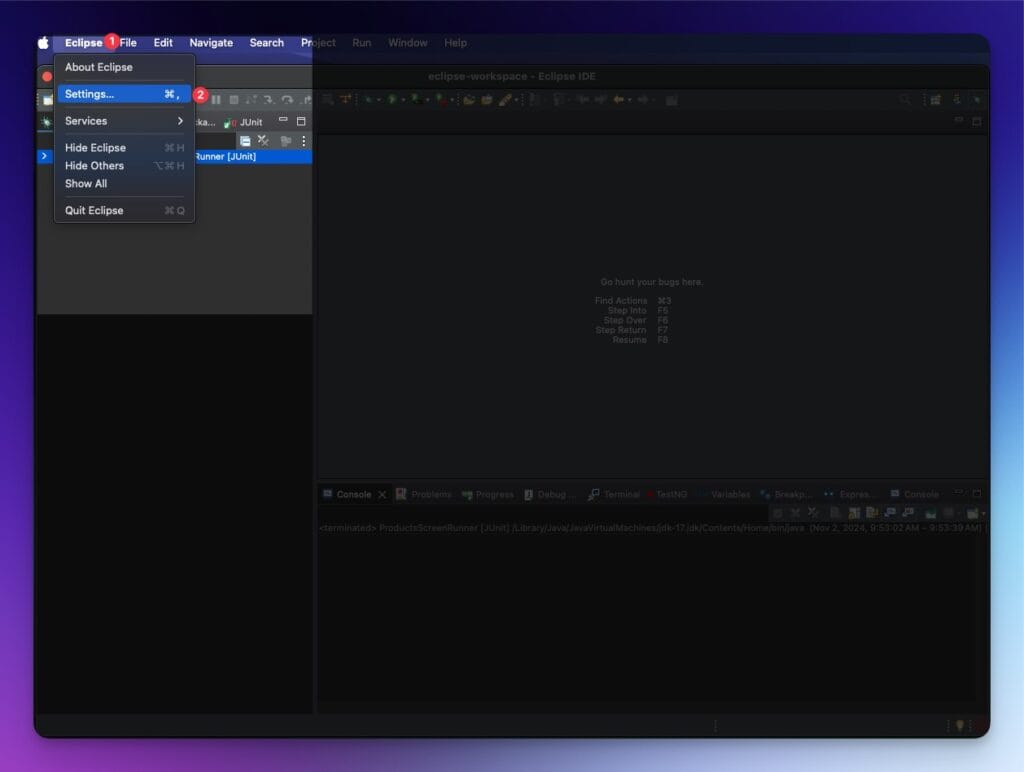Choose Show All
1024x772 pixels.
tap(124, 184)
